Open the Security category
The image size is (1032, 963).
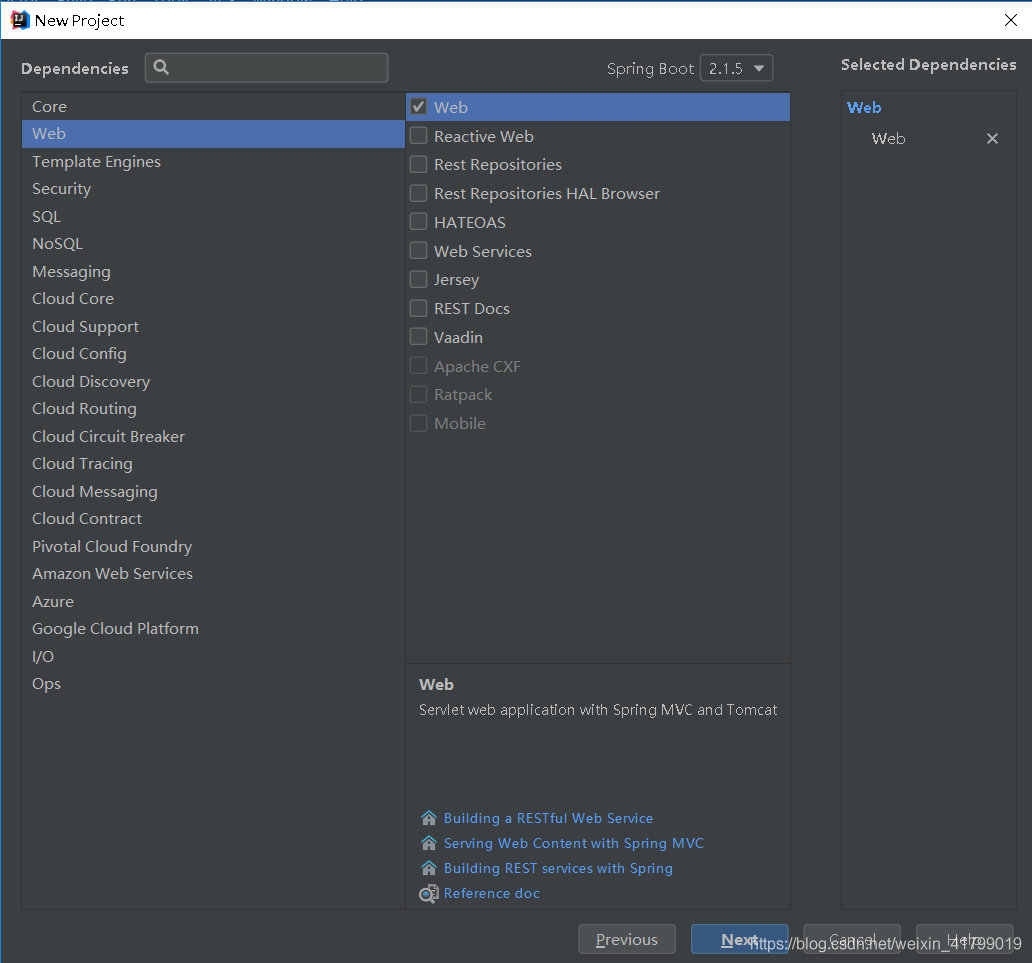pos(213,189)
